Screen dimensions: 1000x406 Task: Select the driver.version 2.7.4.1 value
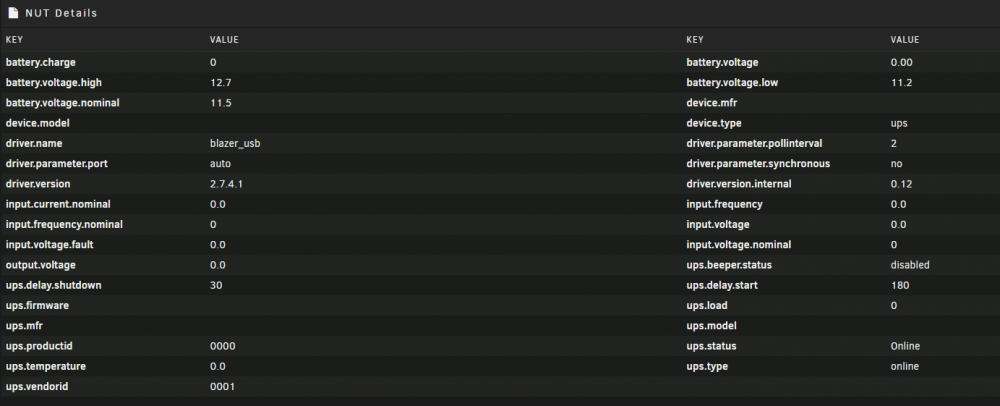(226, 184)
